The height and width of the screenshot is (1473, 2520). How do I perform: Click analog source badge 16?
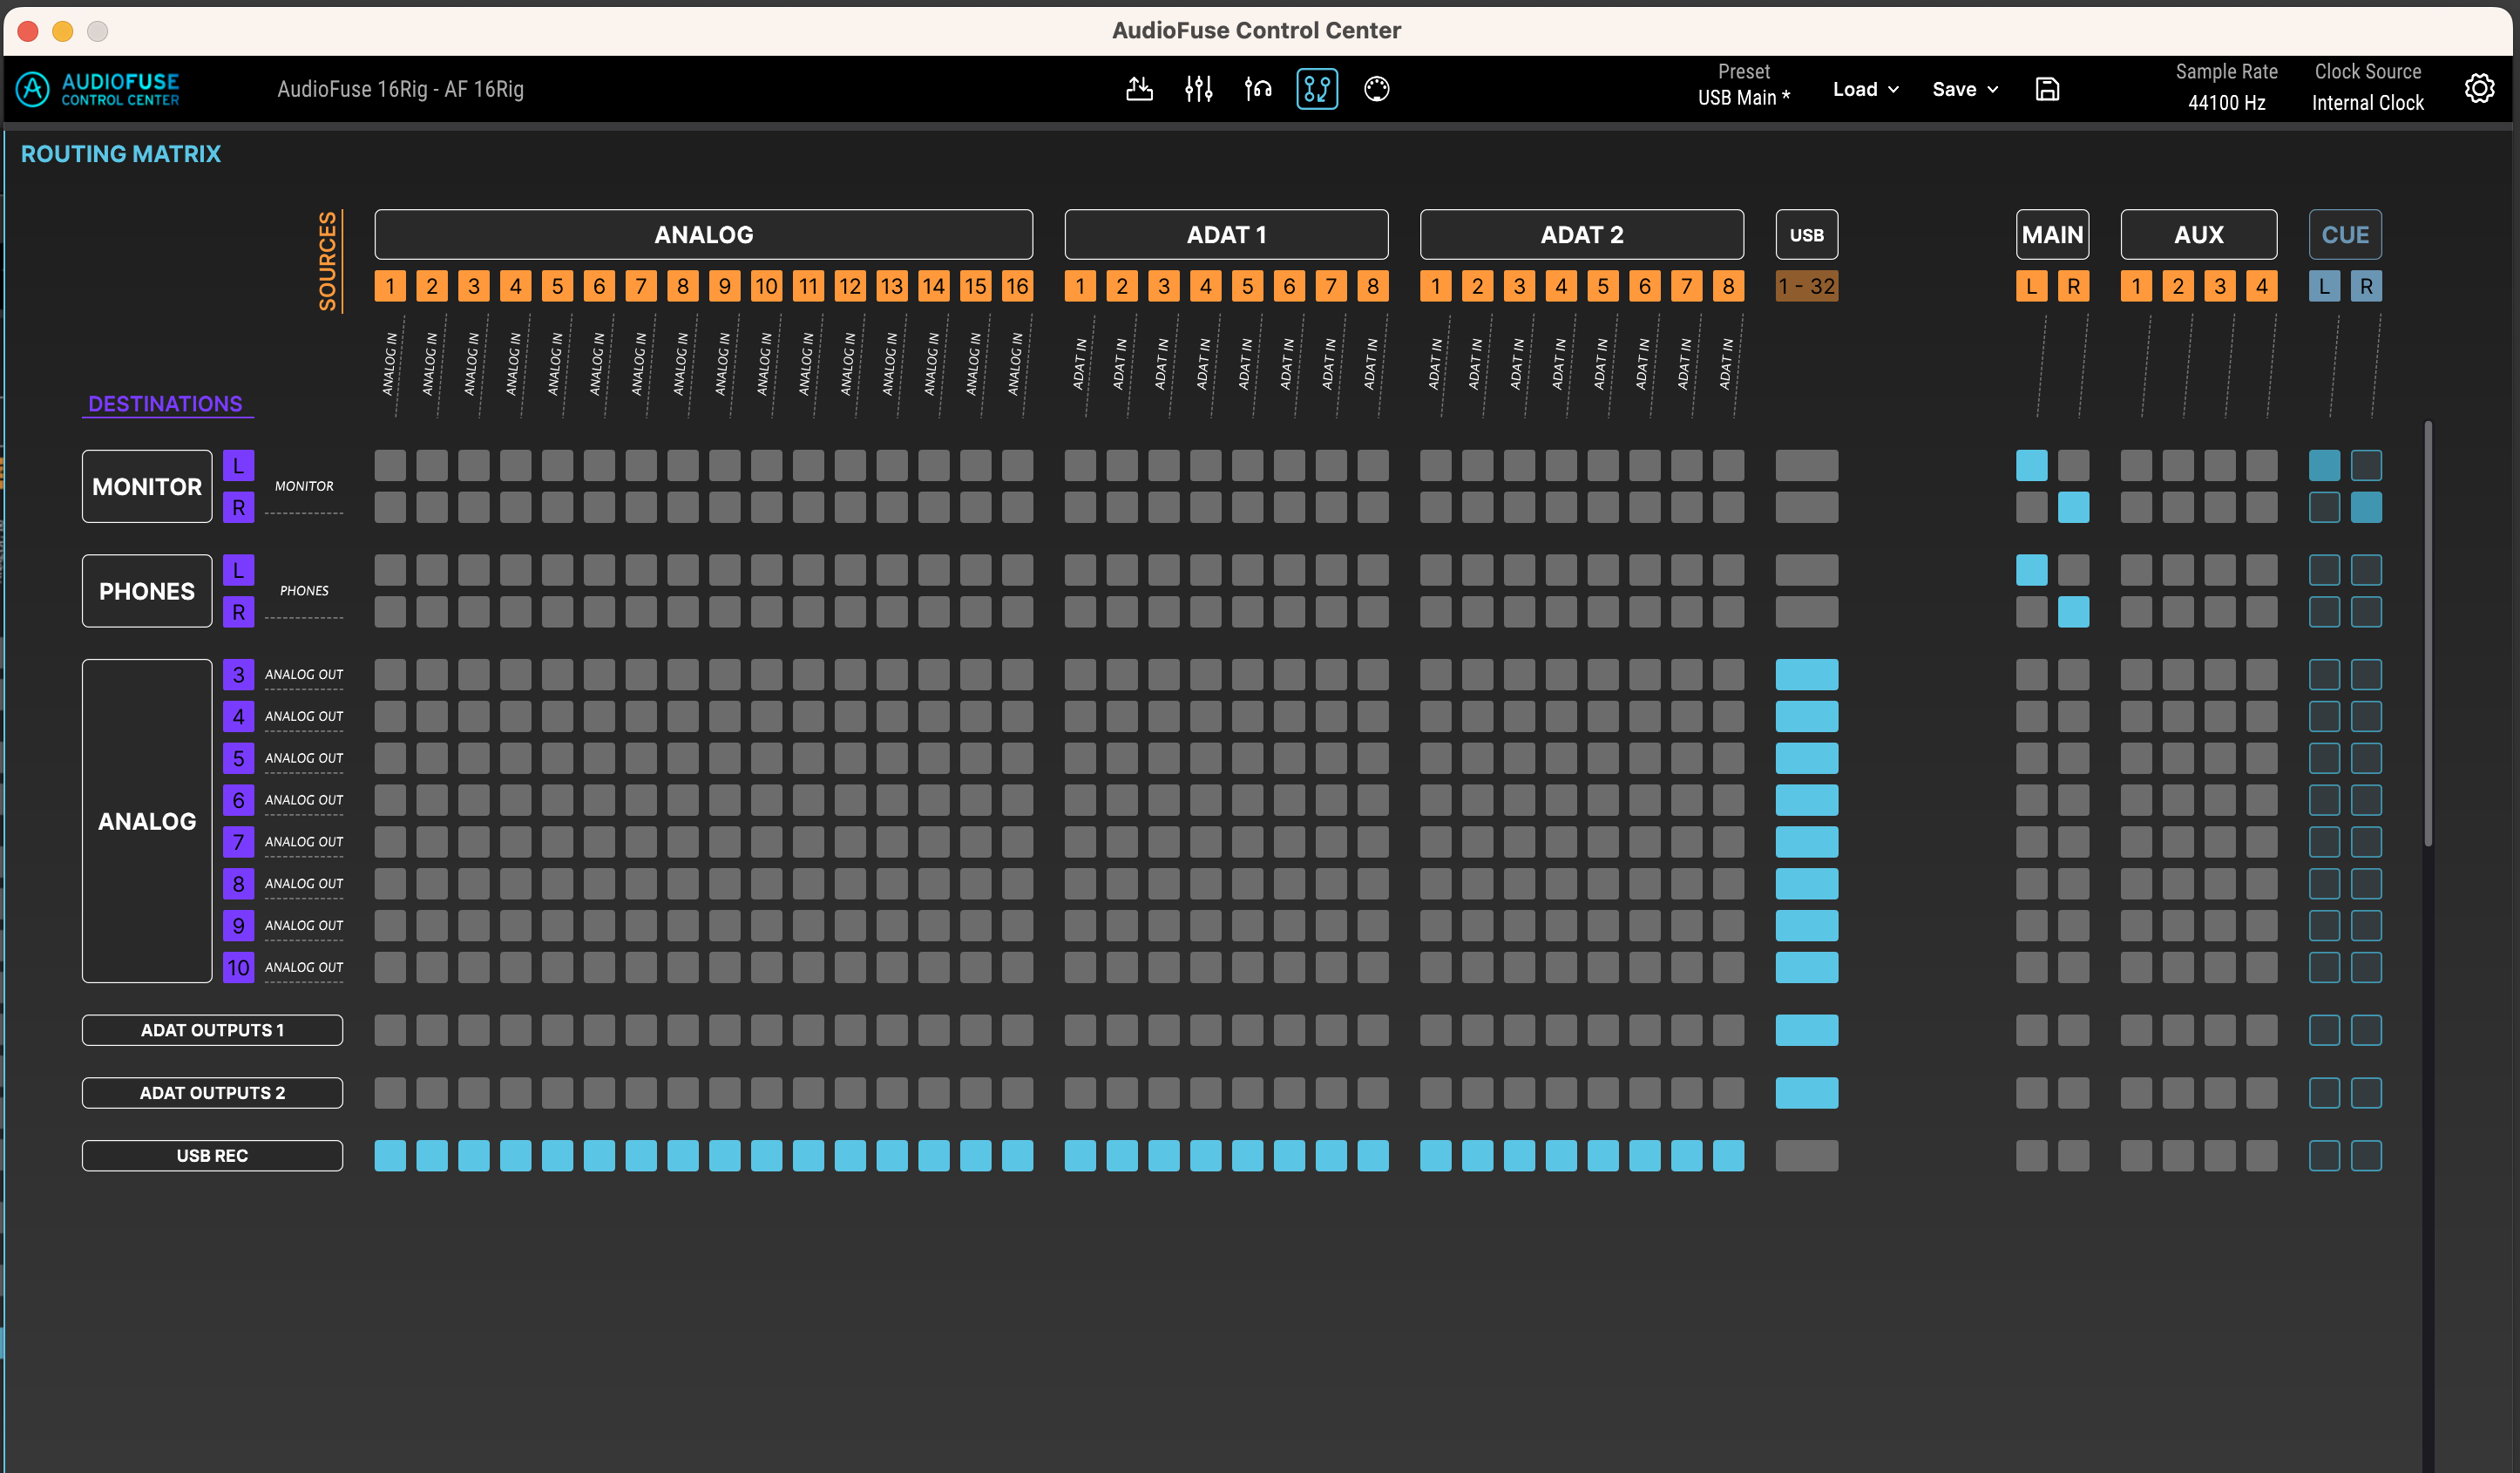pyautogui.click(x=1017, y=286)
